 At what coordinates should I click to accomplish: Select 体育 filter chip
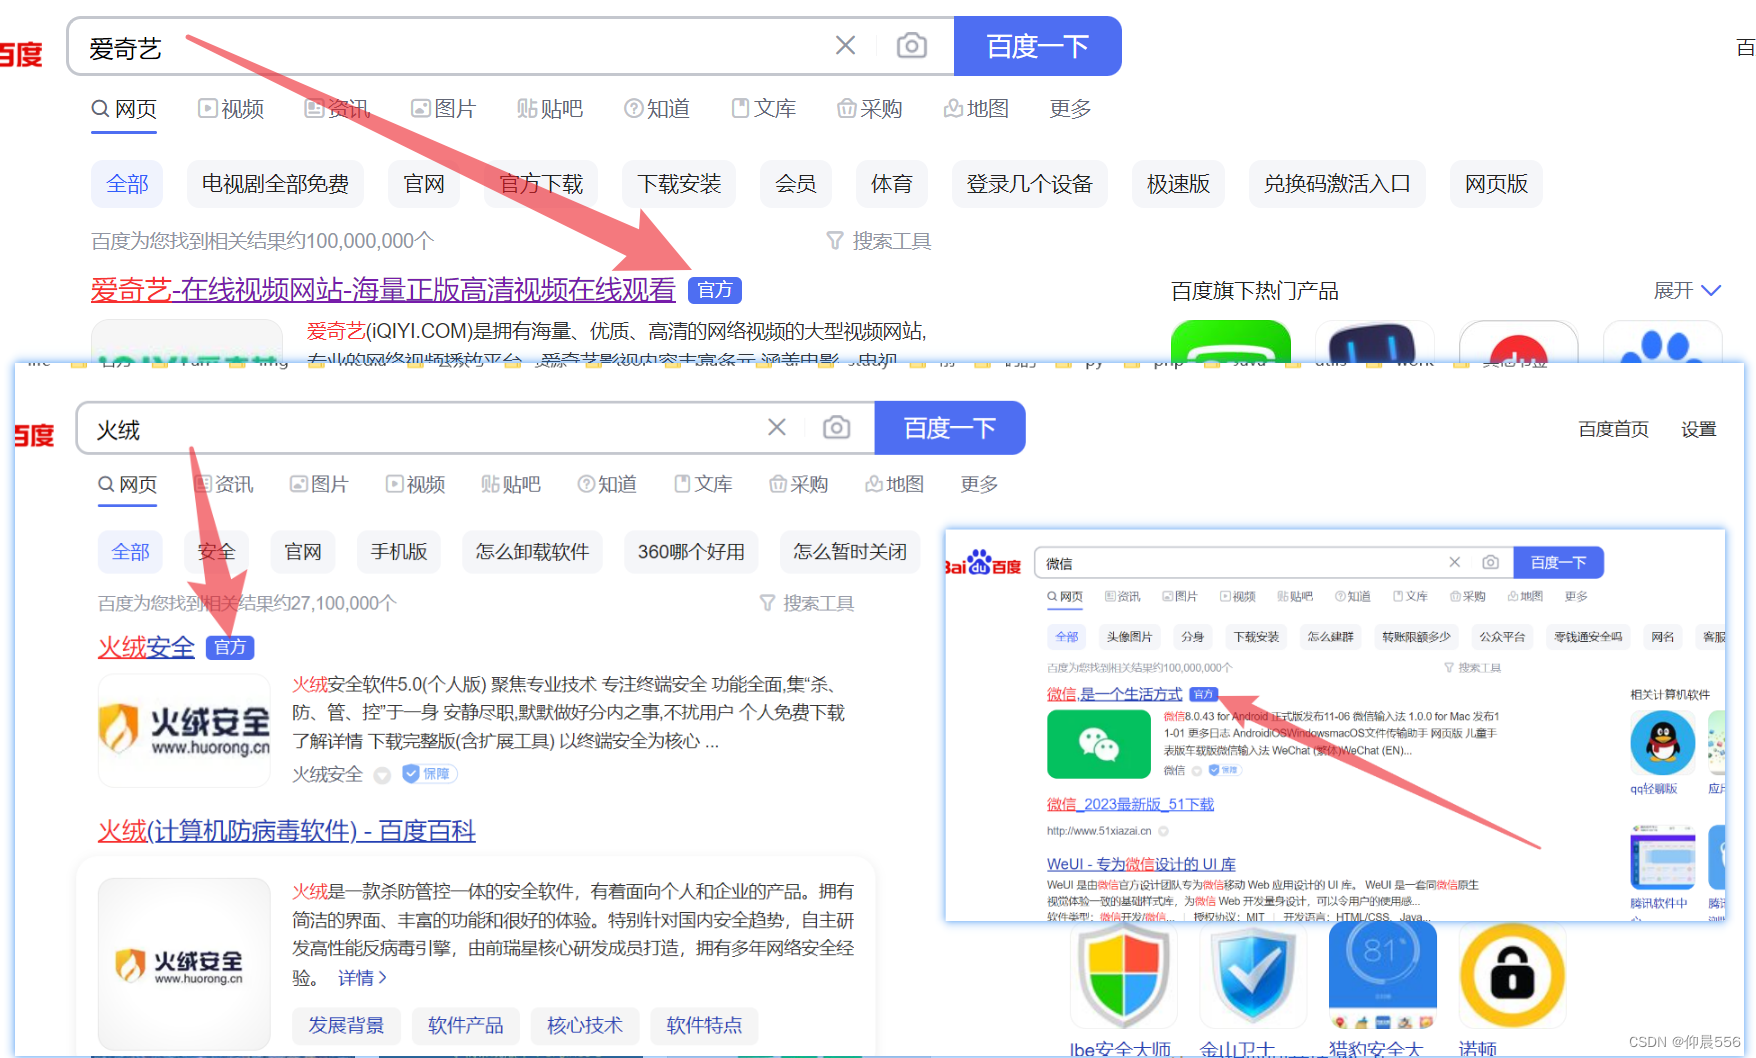click(891, 184)
